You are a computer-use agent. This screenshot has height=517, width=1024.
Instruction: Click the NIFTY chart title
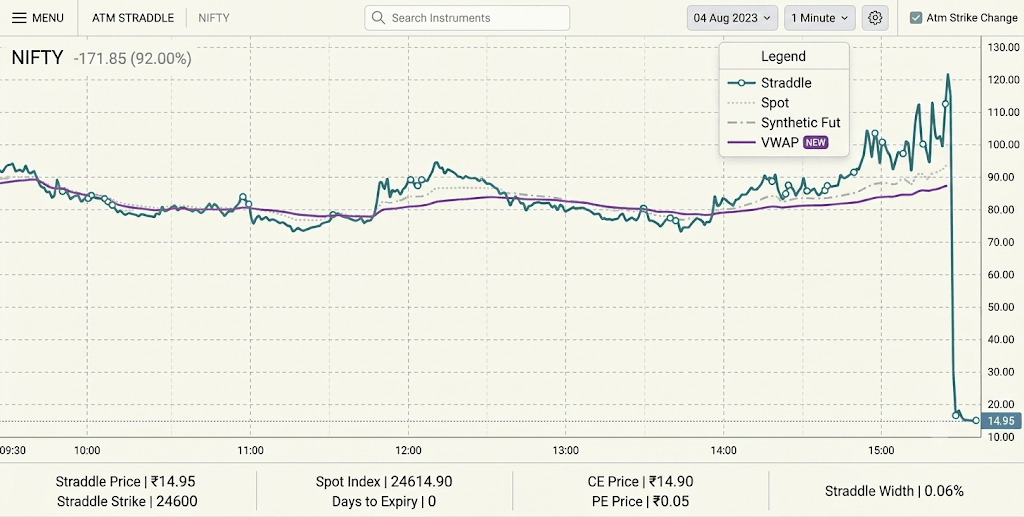point(37,57)
